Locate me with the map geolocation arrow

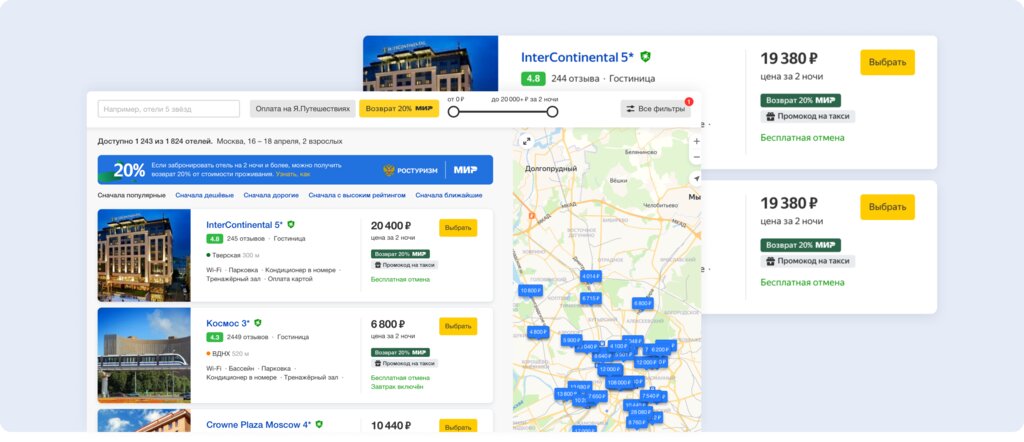[696, 178]
